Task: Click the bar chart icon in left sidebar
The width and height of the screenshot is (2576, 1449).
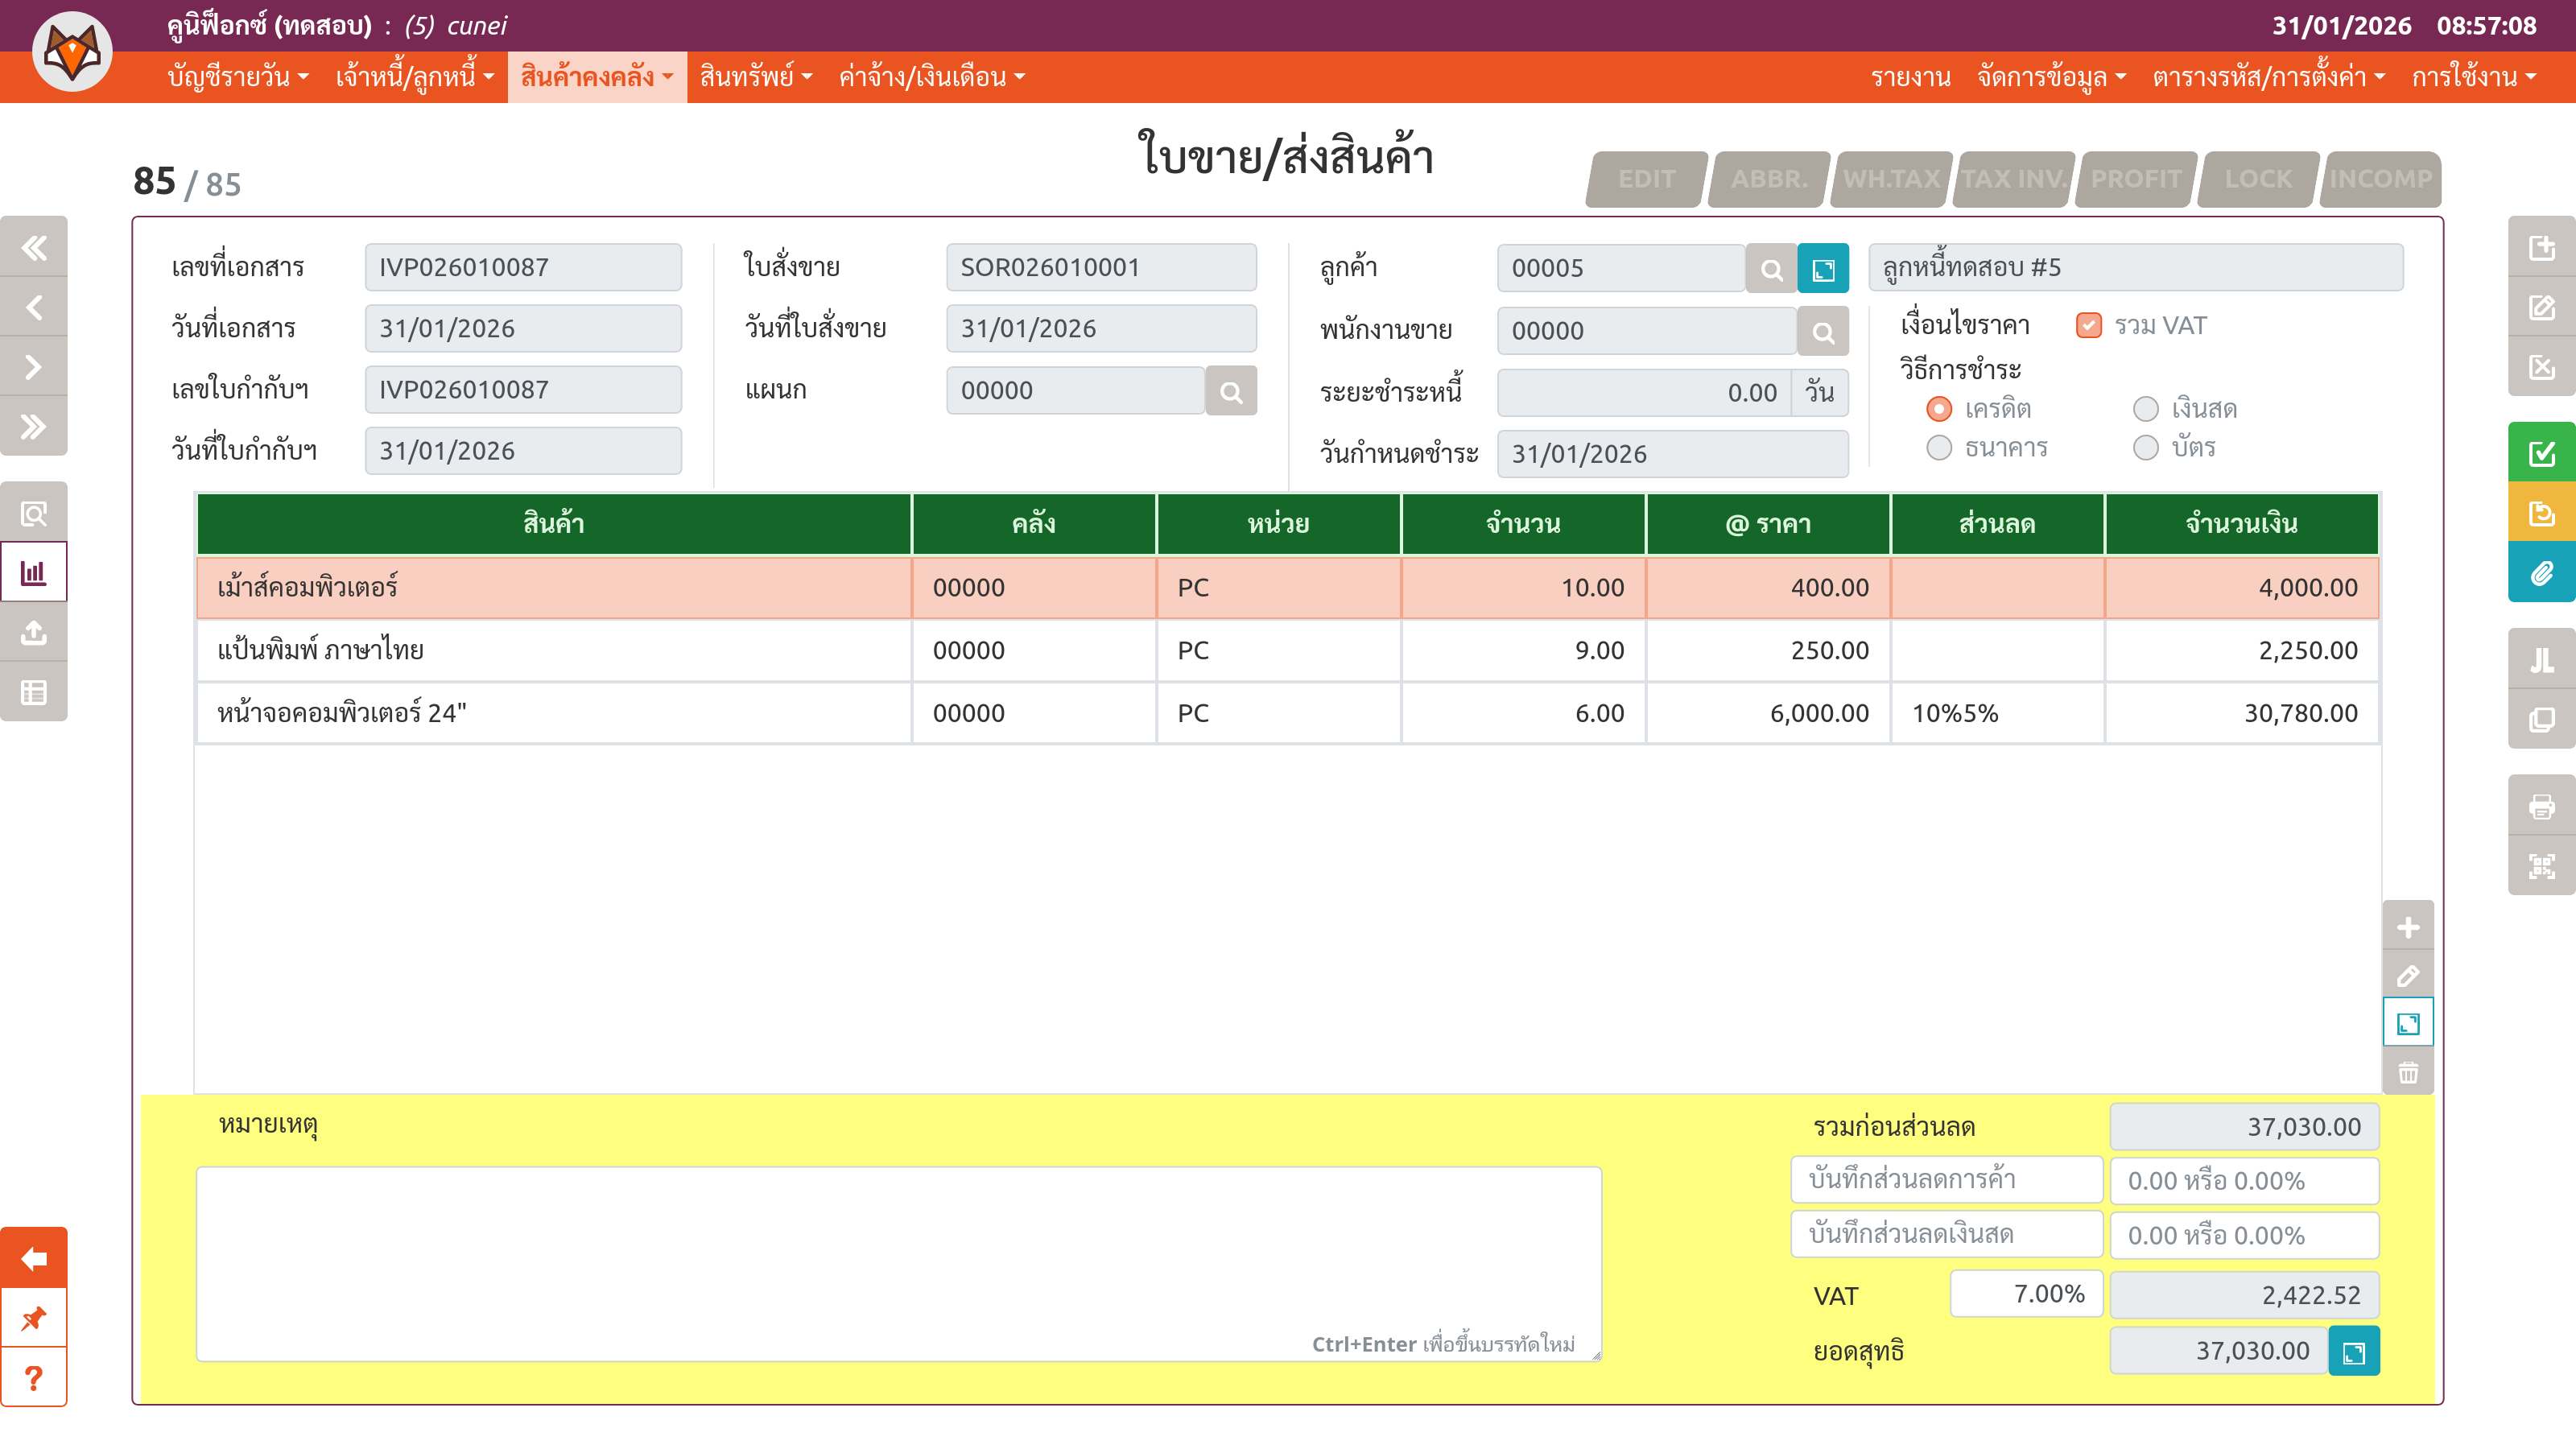Action: coord(34,573)
